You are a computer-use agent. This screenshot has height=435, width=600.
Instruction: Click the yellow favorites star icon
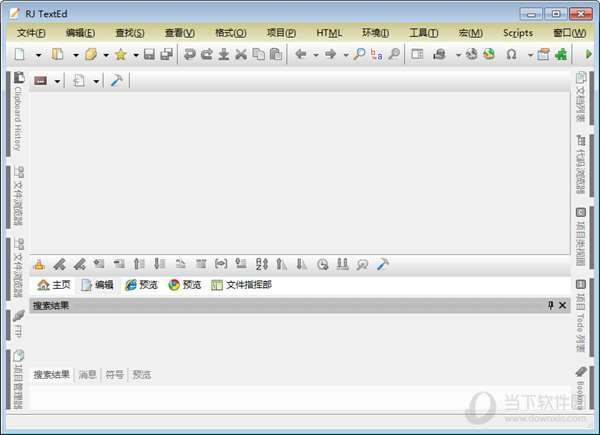[121, 54]
